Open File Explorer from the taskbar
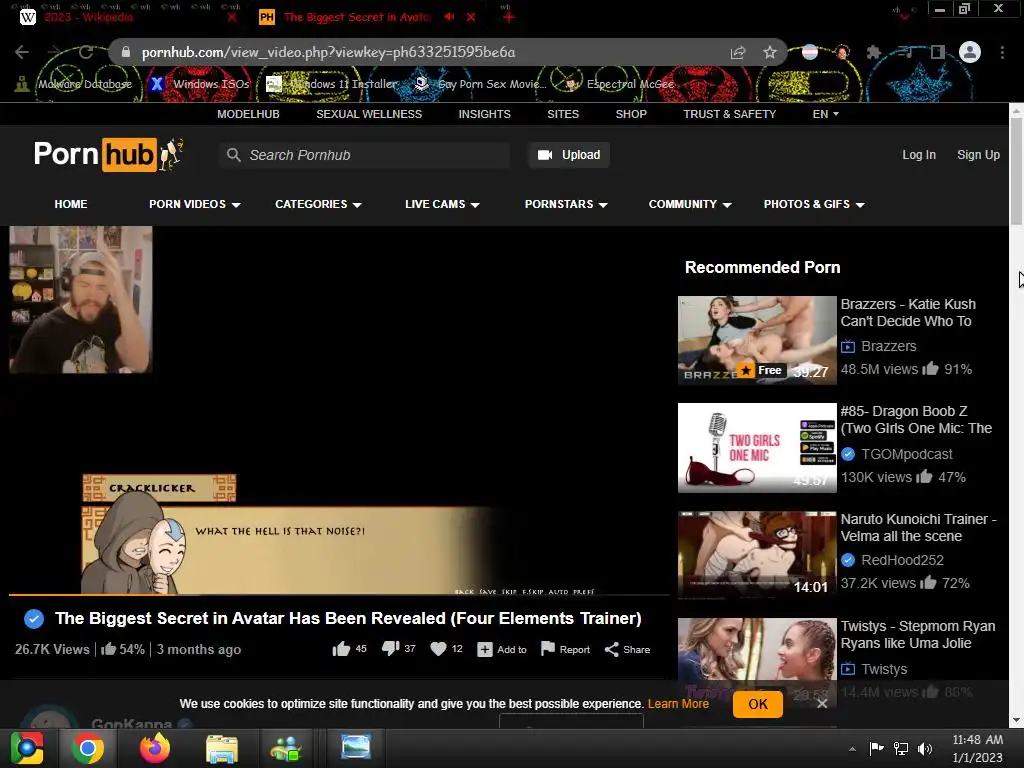Viewport: 1024px width, 768px height. tap(221, 749)
